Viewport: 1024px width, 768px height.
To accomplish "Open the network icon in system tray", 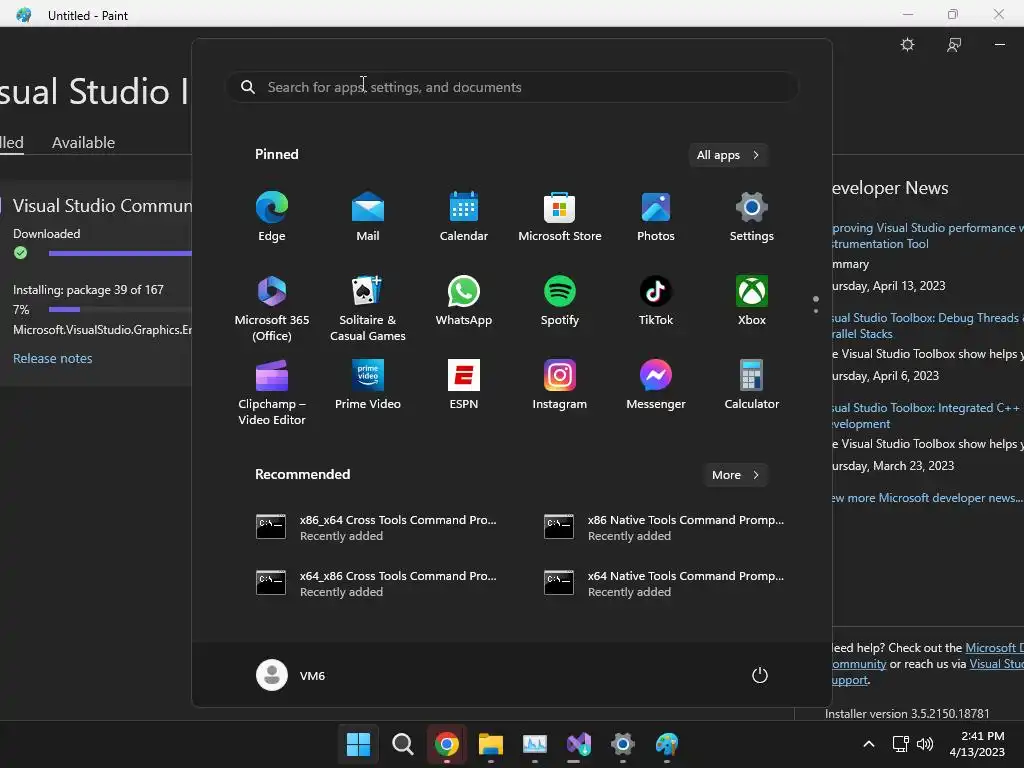I will (901, 744).
